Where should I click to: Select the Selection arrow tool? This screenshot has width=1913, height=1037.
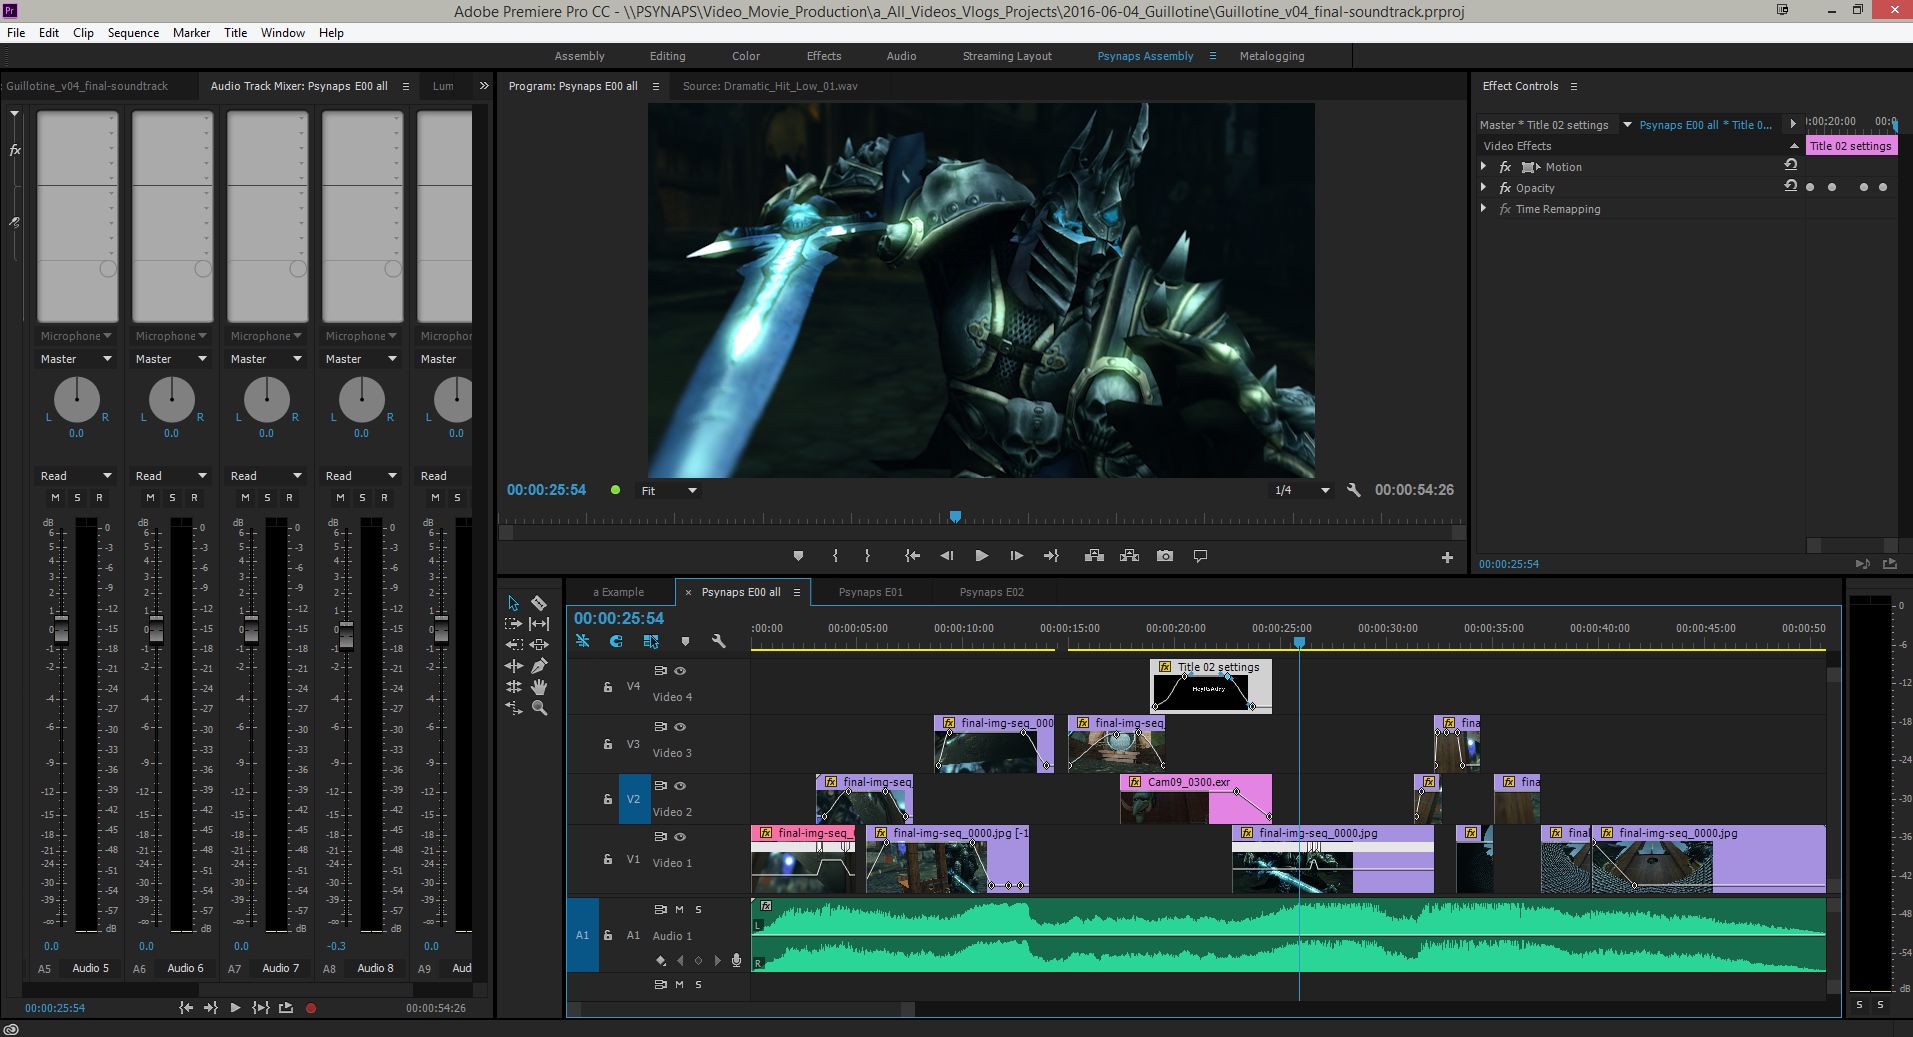point(513,603)
